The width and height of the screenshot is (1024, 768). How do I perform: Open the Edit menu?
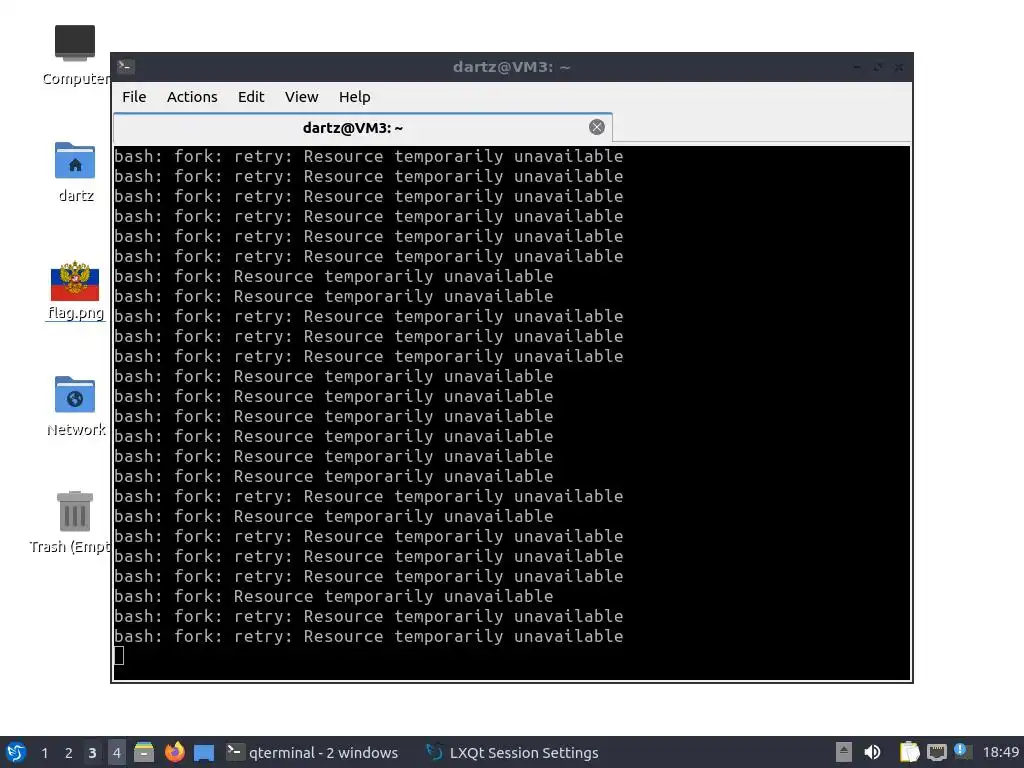[251, 97]
